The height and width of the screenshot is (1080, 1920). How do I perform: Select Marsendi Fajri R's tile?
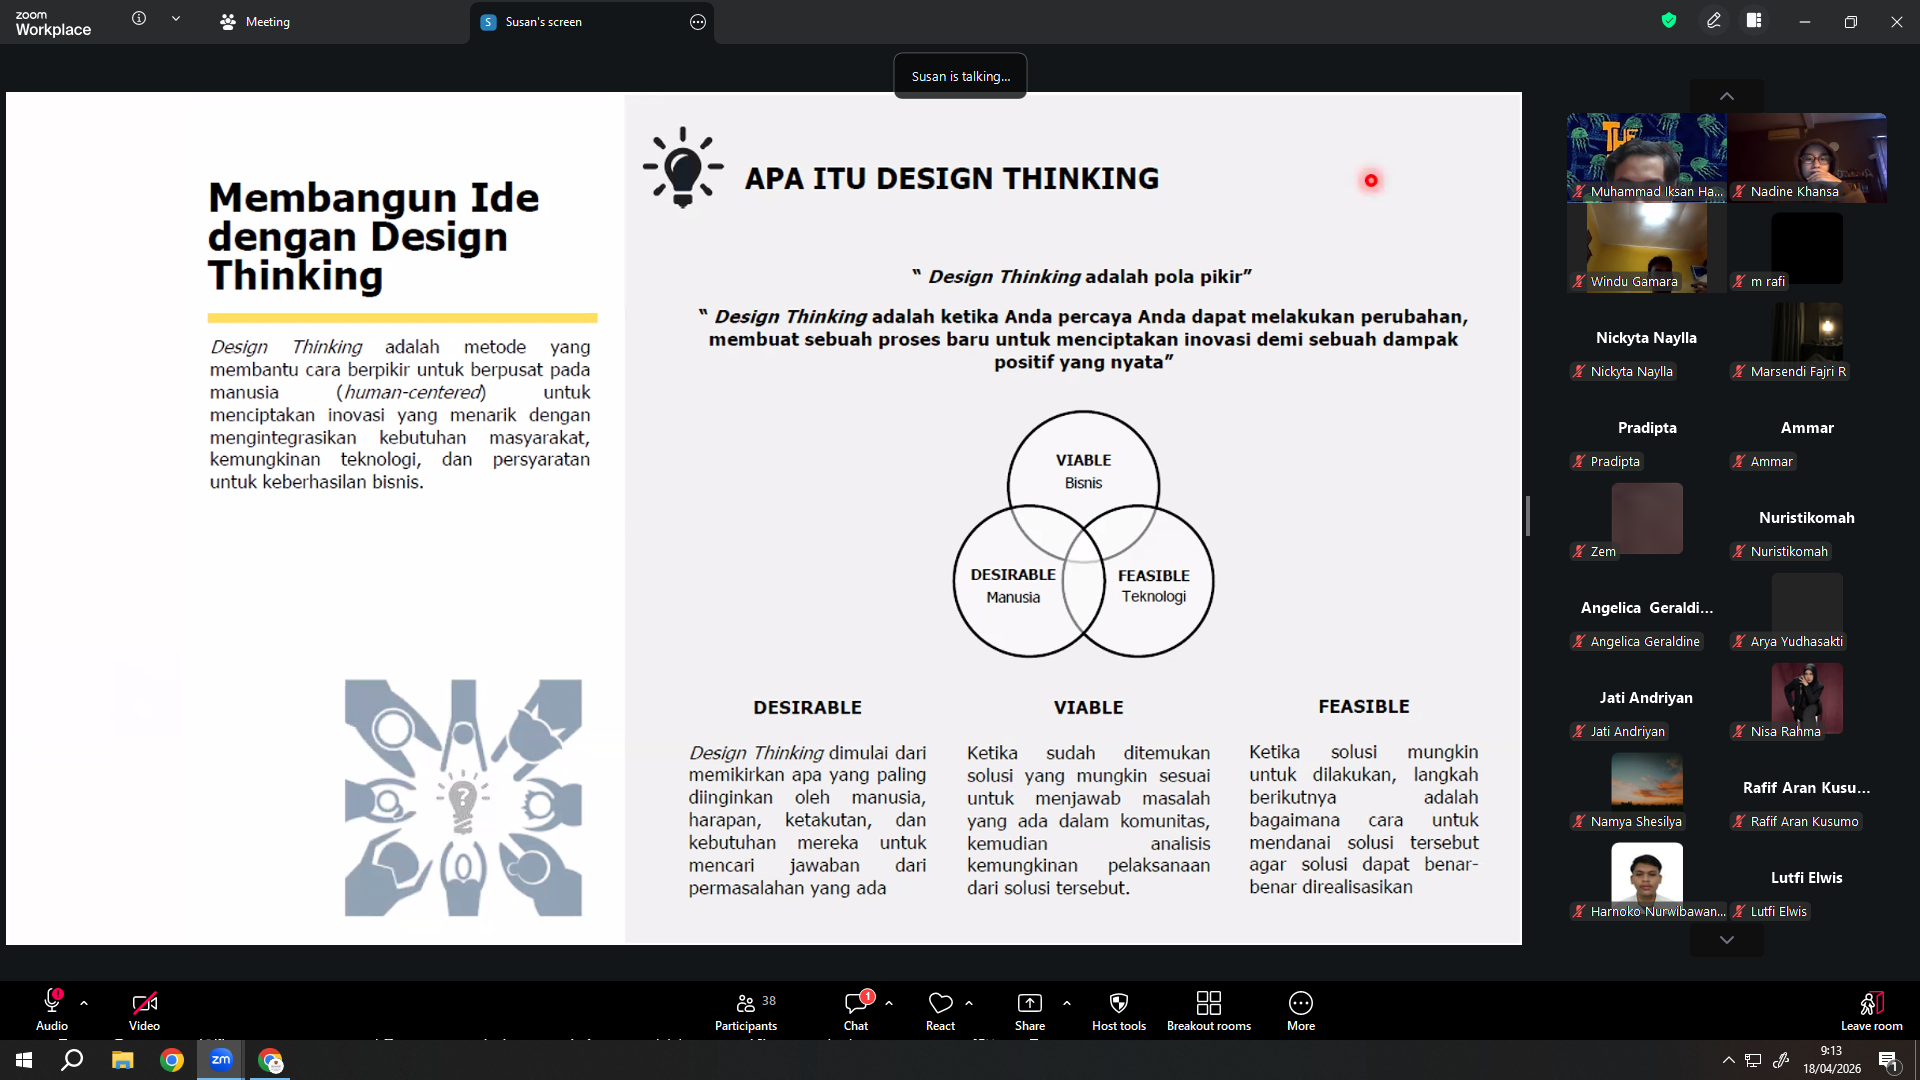tap(1807, 338)
